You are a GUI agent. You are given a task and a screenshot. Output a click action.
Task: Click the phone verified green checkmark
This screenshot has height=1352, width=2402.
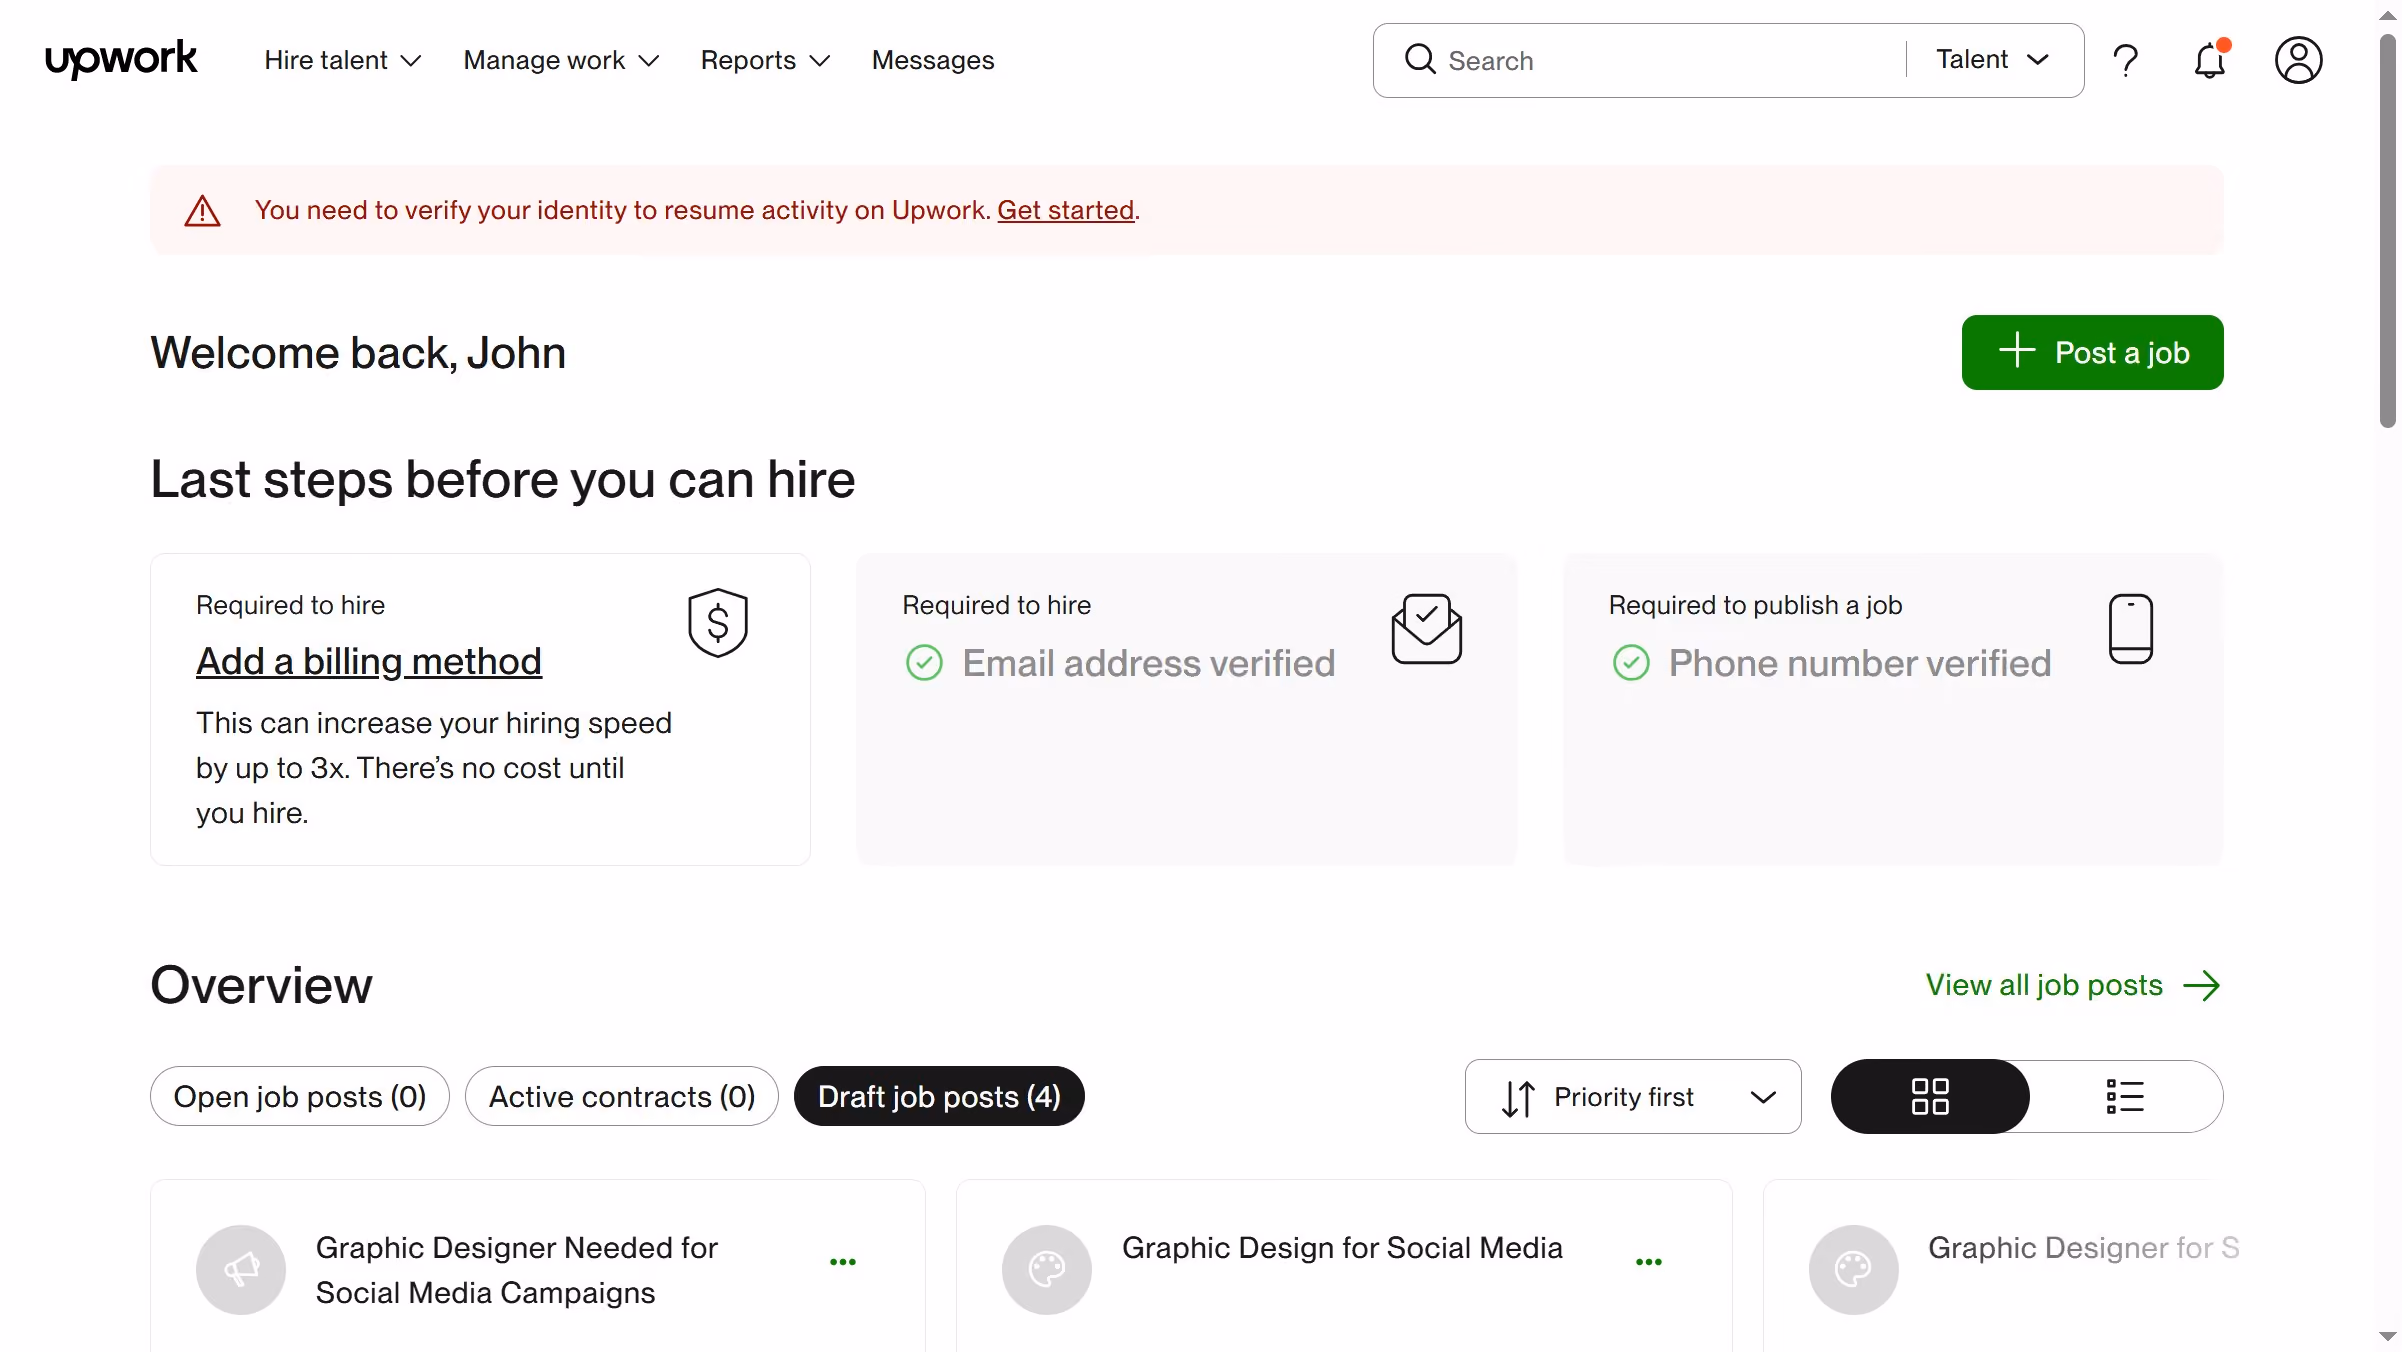(x=1631, y=663)
